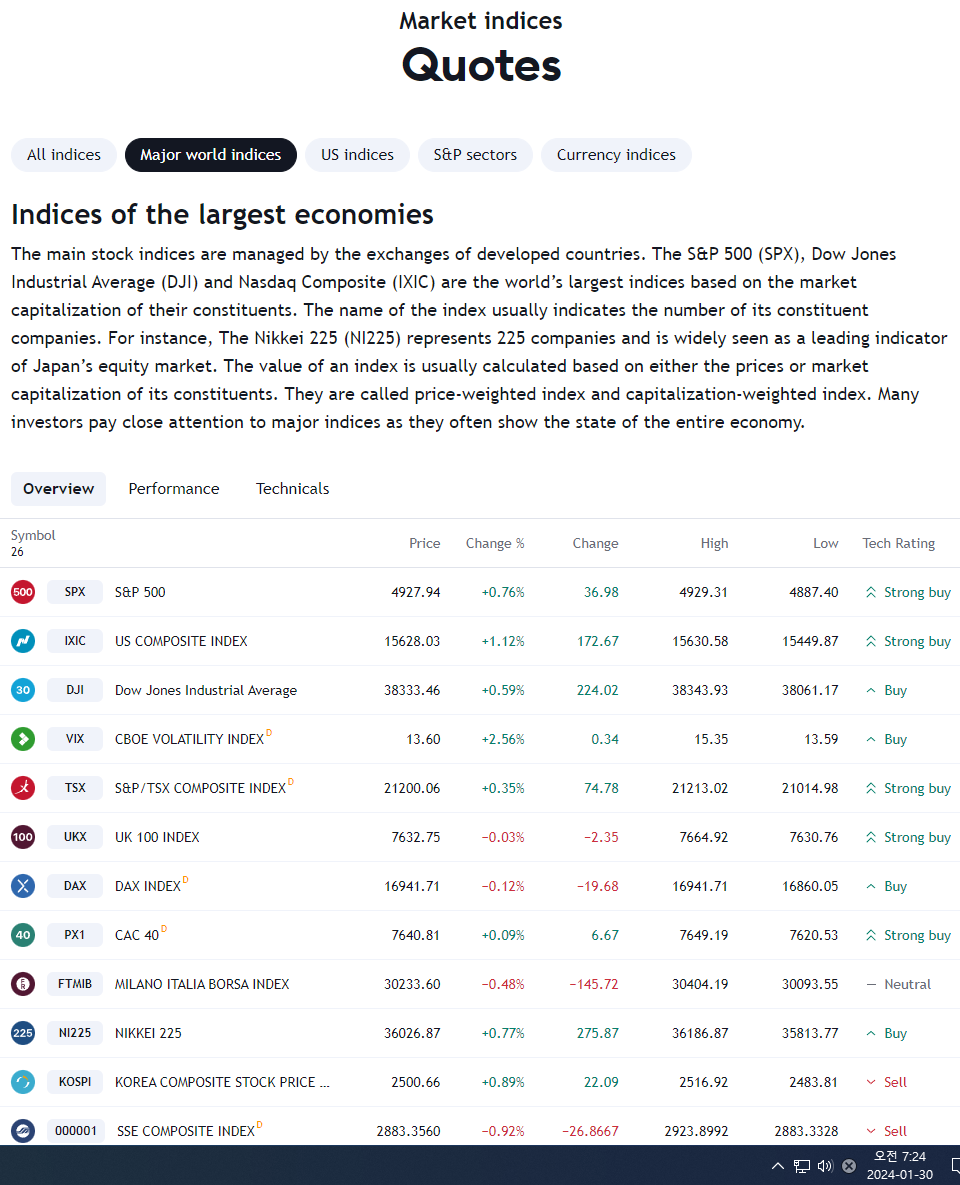This screenshot has width=960, height=1185.
Task: Open the S&P/TSX COMPOSITE INDEX name
Action: (x=200, y=788)
